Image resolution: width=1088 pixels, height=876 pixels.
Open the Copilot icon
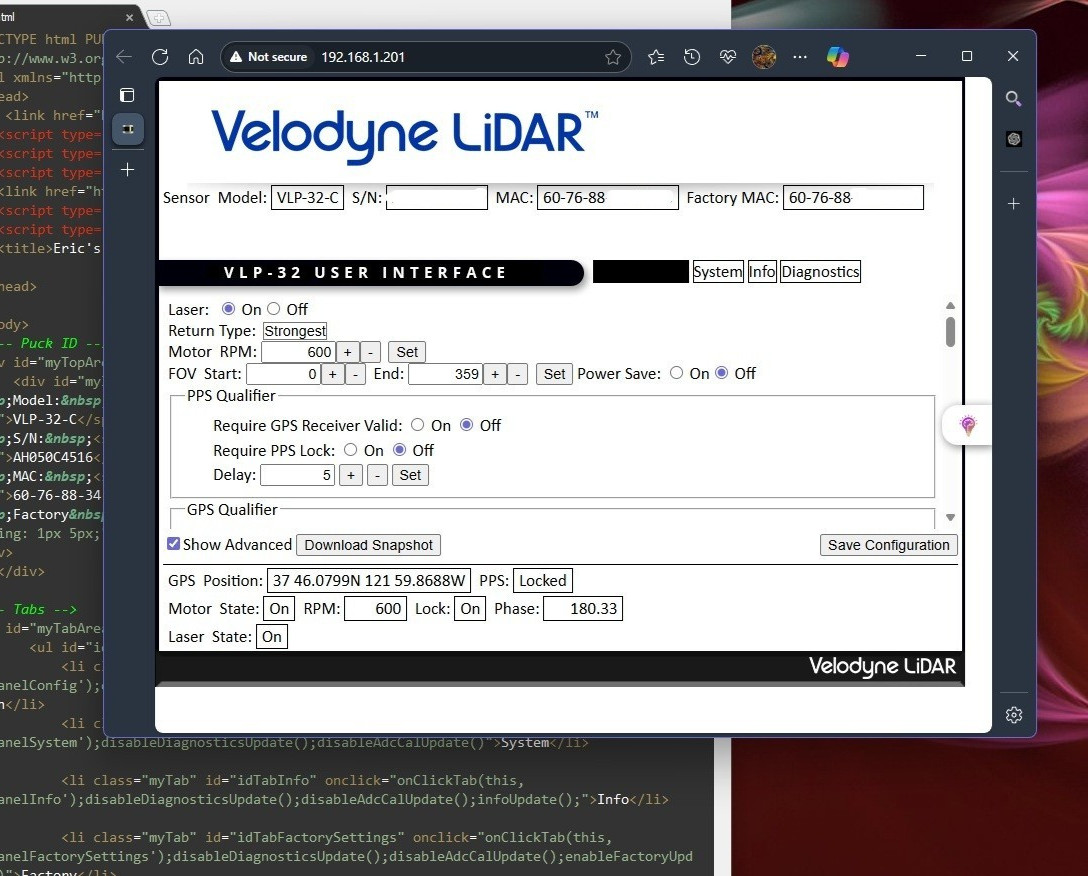coord(838,57)
